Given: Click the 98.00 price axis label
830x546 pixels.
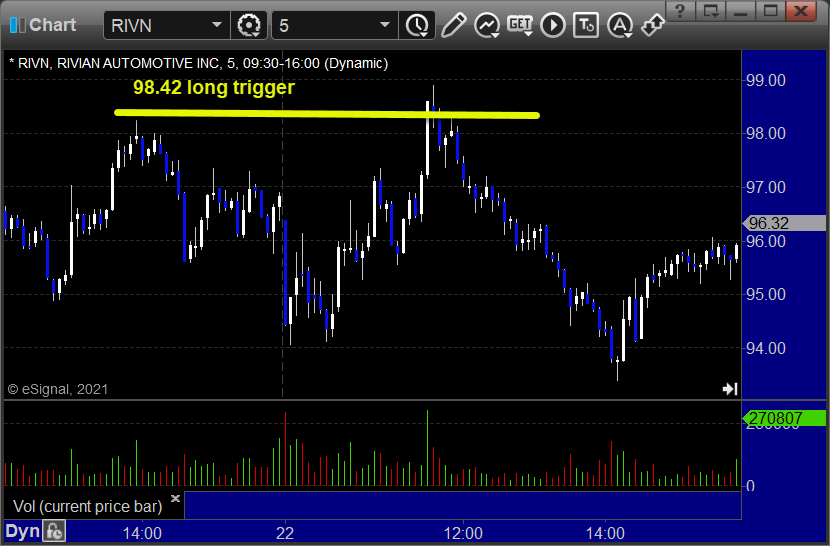Looking at the screenshot, I should [x=765, y=133].
